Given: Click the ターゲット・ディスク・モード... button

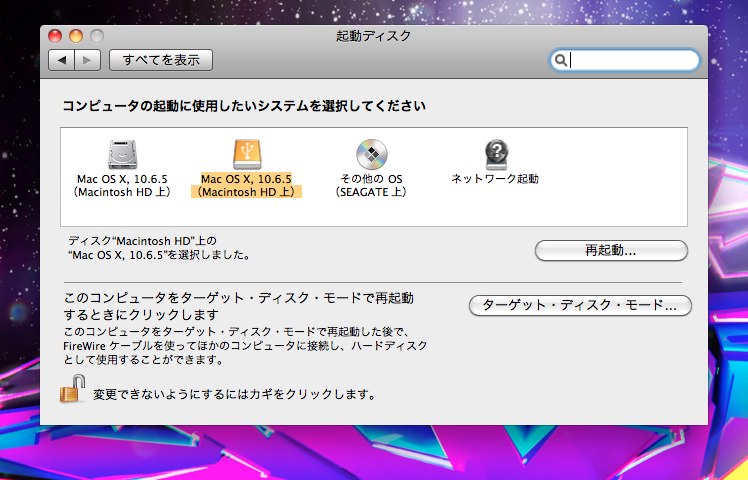Looking at the screenshot, I should coord(580,305).
